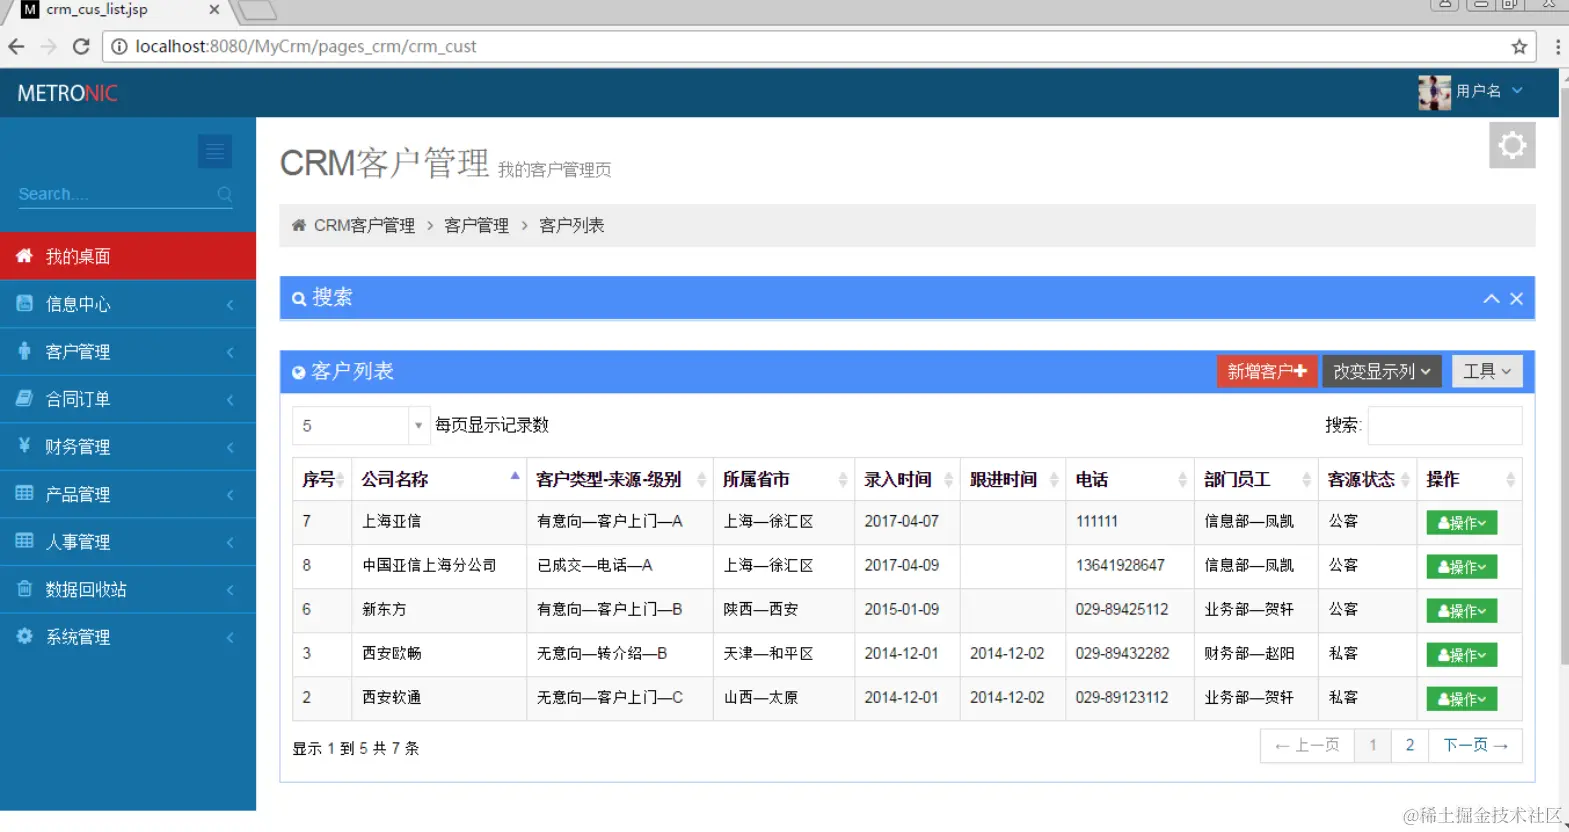
Task: Expand 人事管理 sidebar menu
Action: [x=128, y=541]
